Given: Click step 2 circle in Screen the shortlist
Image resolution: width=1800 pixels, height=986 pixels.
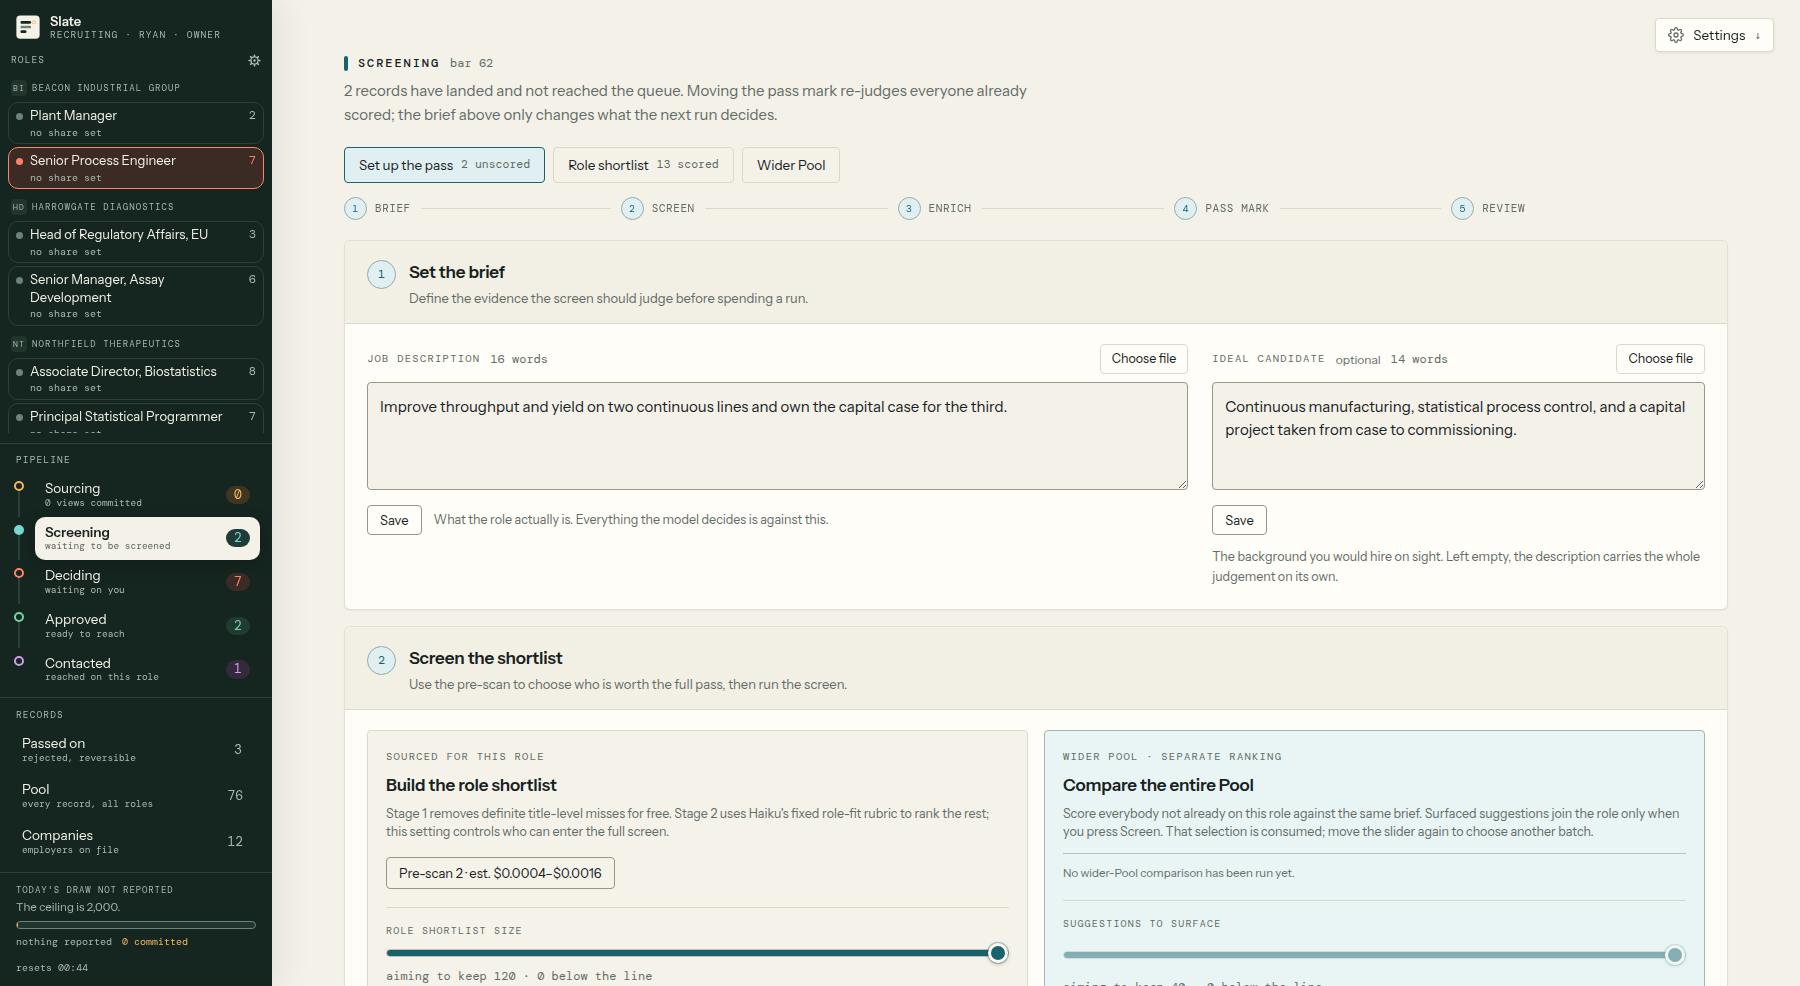Looking at the screenshot, I should [x=381, y=660].
